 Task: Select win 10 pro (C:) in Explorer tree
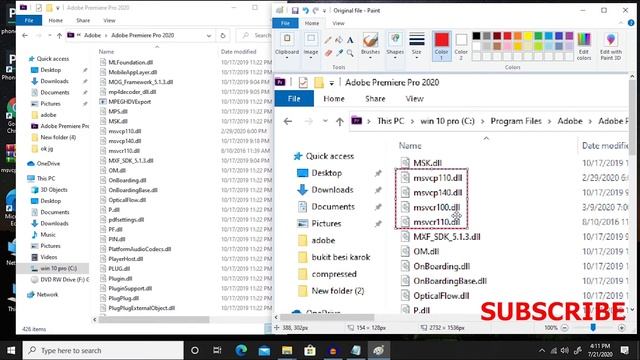[x=58, y=268]
